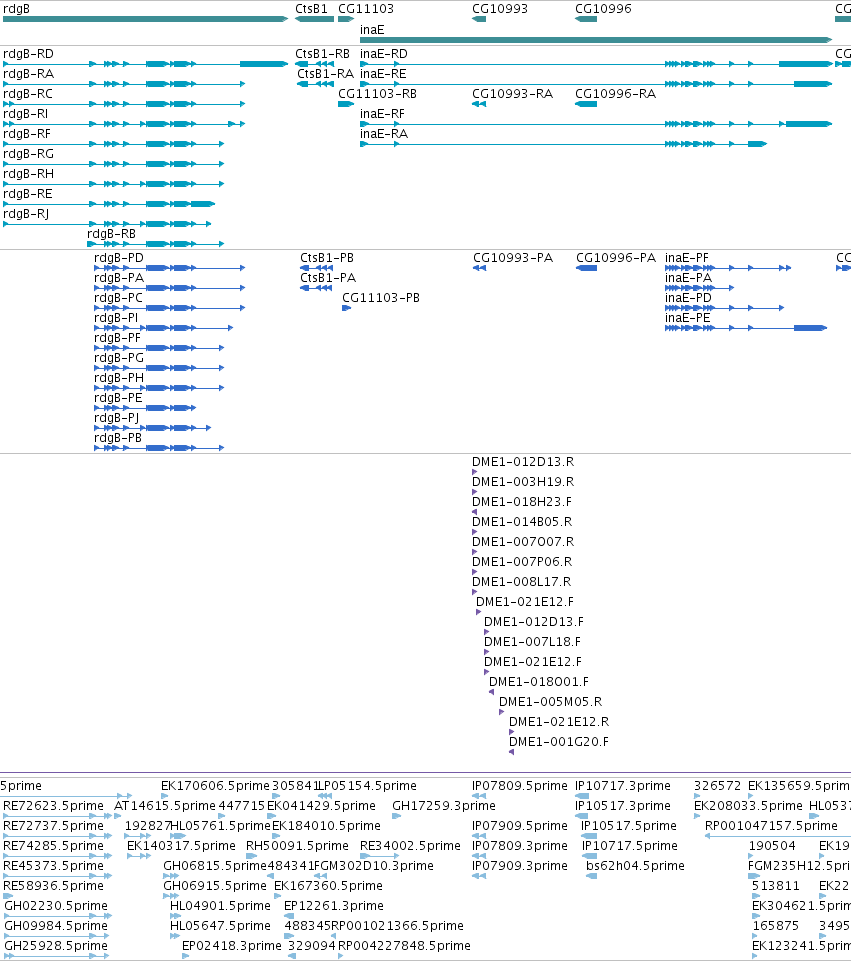The height and width of the screenshot is (961, 851).
Task: Open transcript rdgB-RE
Action: pyautogui.click(x=28, y=194)
